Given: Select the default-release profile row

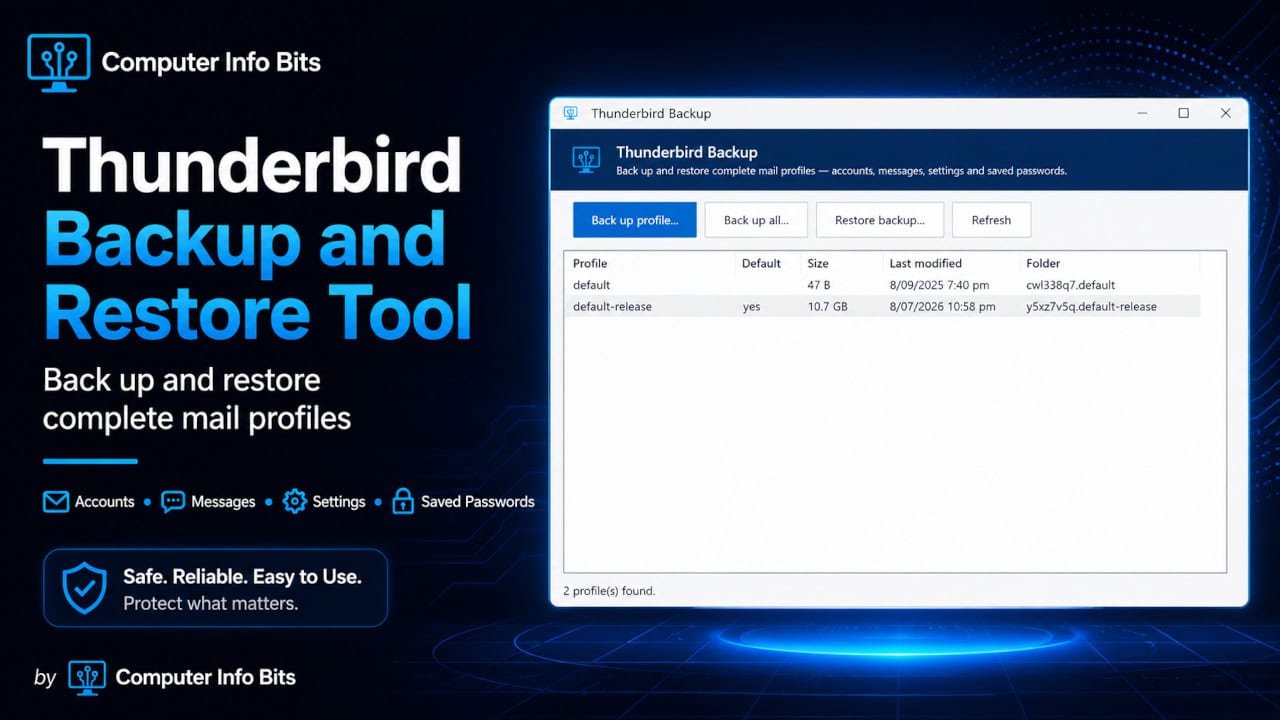Looking at the screenshot, I should [883, 306].
